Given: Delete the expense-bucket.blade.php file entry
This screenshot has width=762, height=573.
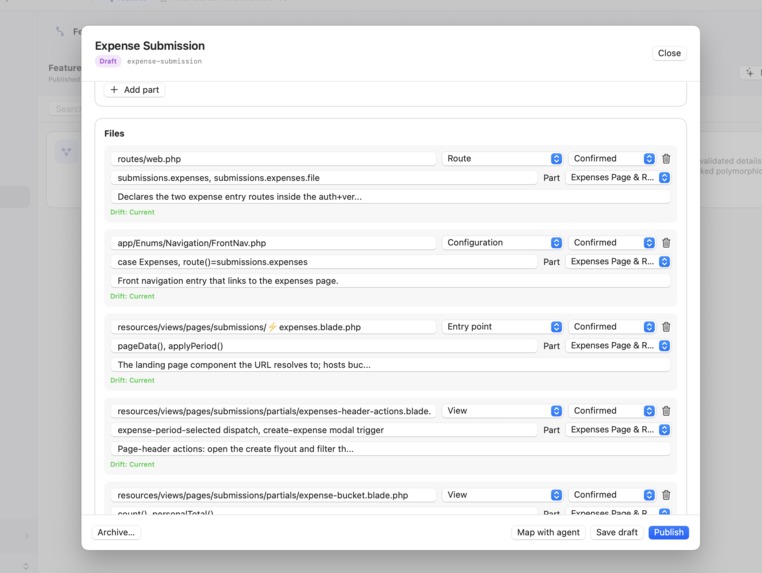Looking at the screenshot, I should [x=666, y=495].
